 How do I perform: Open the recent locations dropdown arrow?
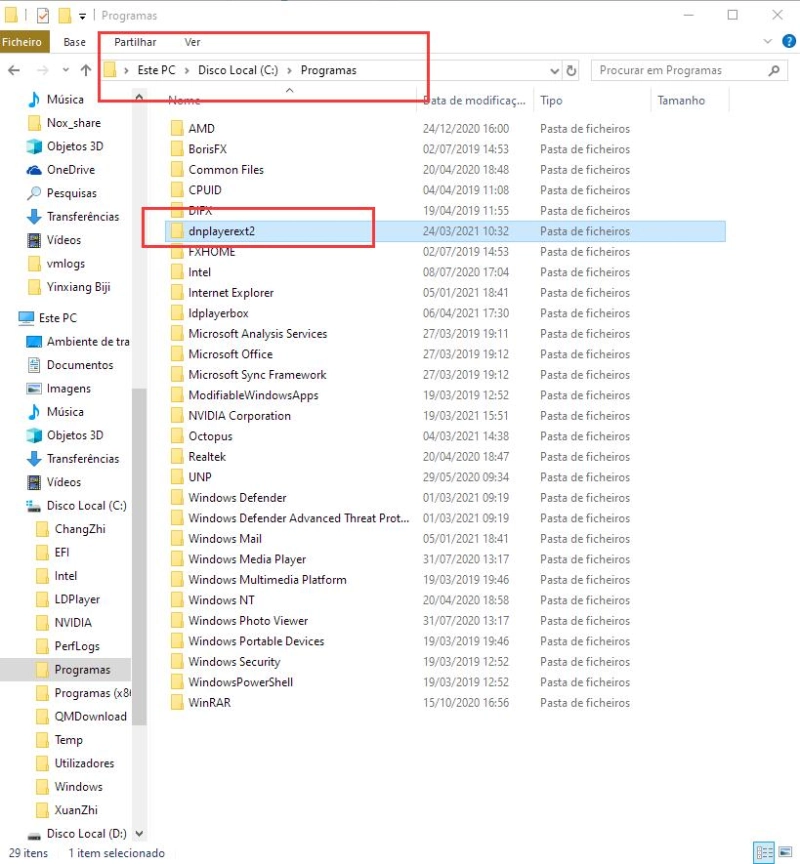(64, 71)
